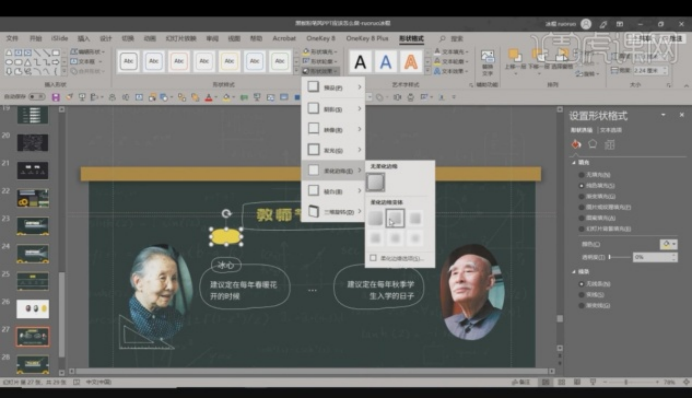This screenshot has height=398, width=692.
Task: Open slide 26 thumbnail
Action: point(33,309)
